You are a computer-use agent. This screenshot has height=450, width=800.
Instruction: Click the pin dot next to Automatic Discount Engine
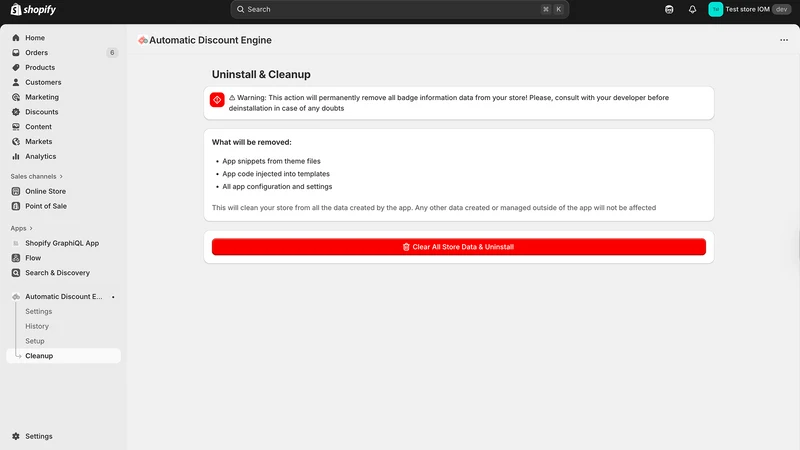[x=113, y=297]
